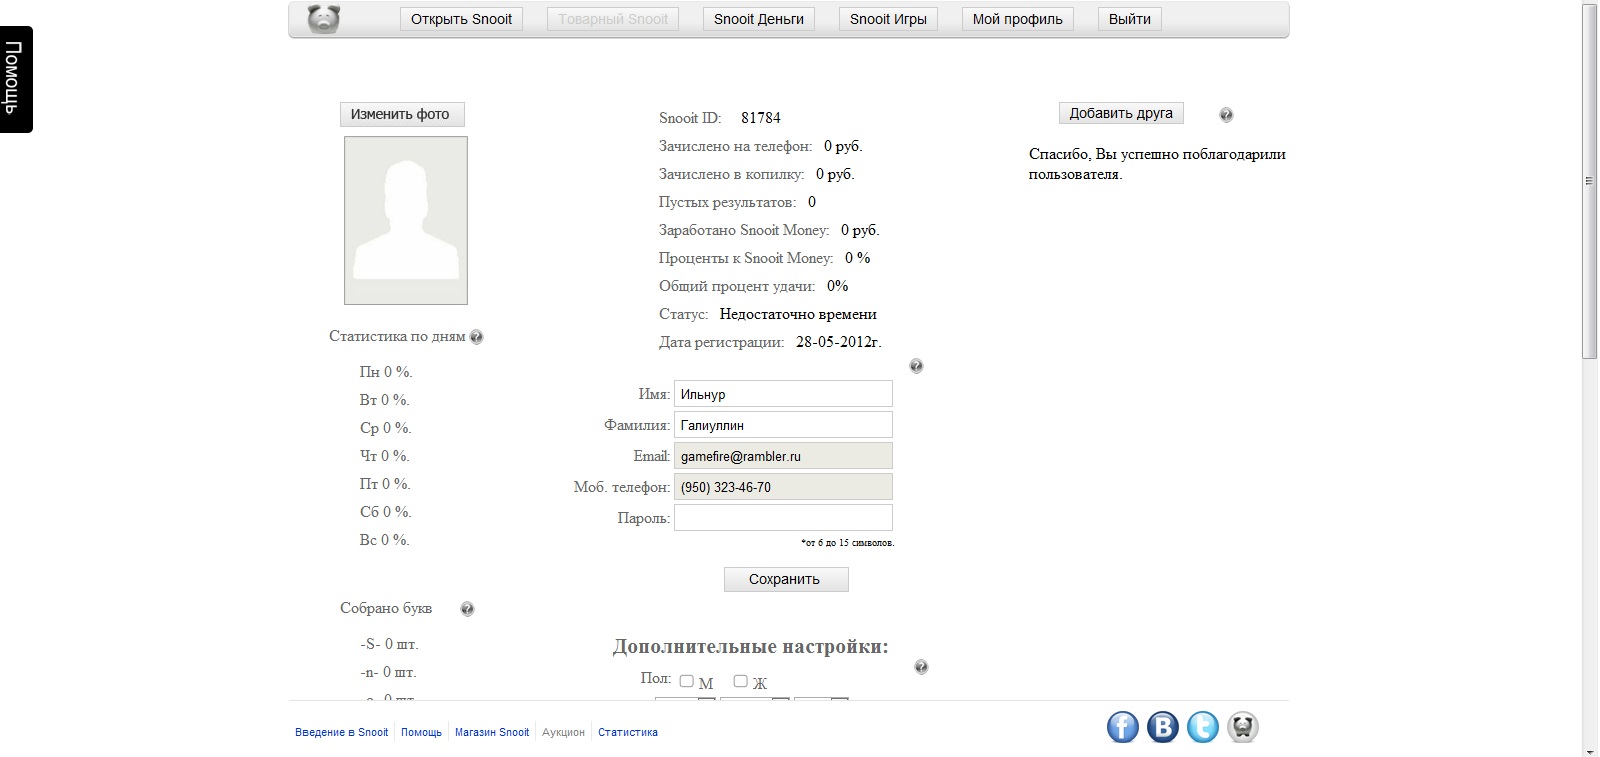
Task: Open the Введение в Snooit link
Action: coord(342,733)
